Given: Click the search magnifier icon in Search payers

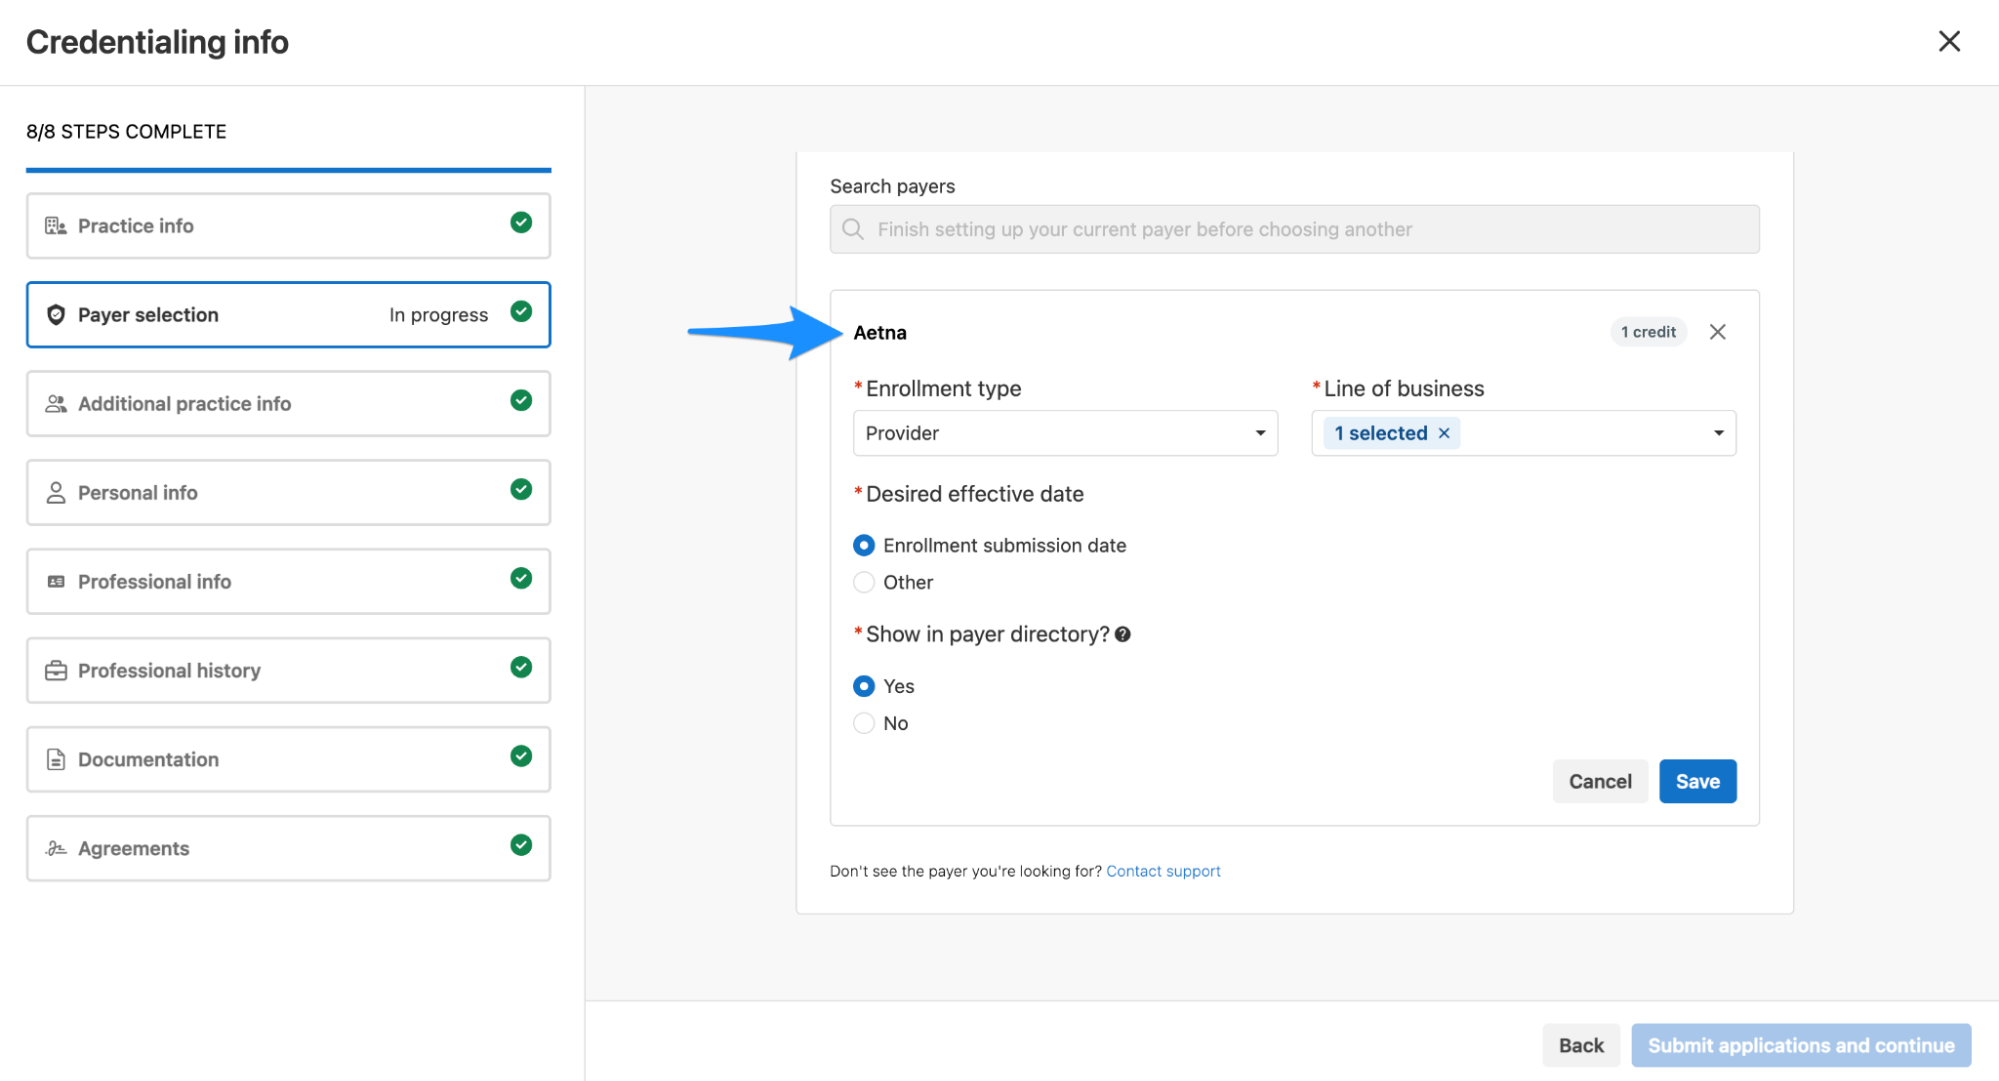Looking at the screenshot, I should [x=853, y=229].
